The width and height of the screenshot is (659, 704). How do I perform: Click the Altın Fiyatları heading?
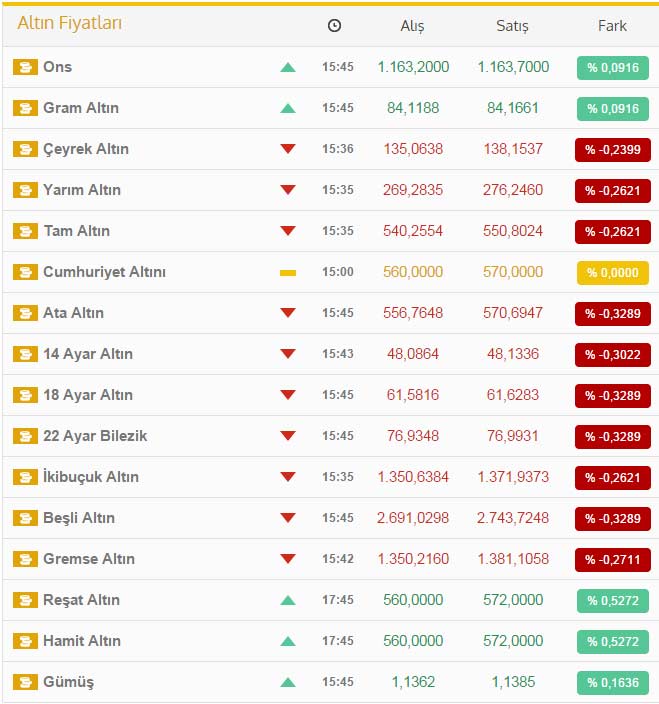pos(70,23)
